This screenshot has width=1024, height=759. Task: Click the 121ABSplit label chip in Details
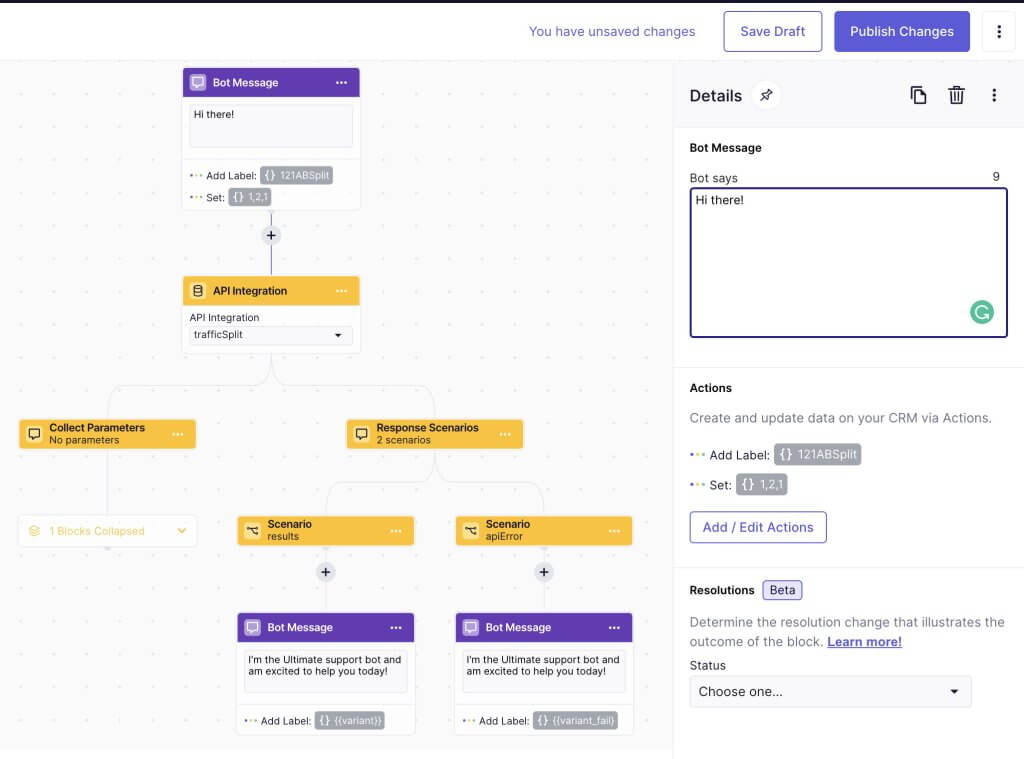[817, 455]
